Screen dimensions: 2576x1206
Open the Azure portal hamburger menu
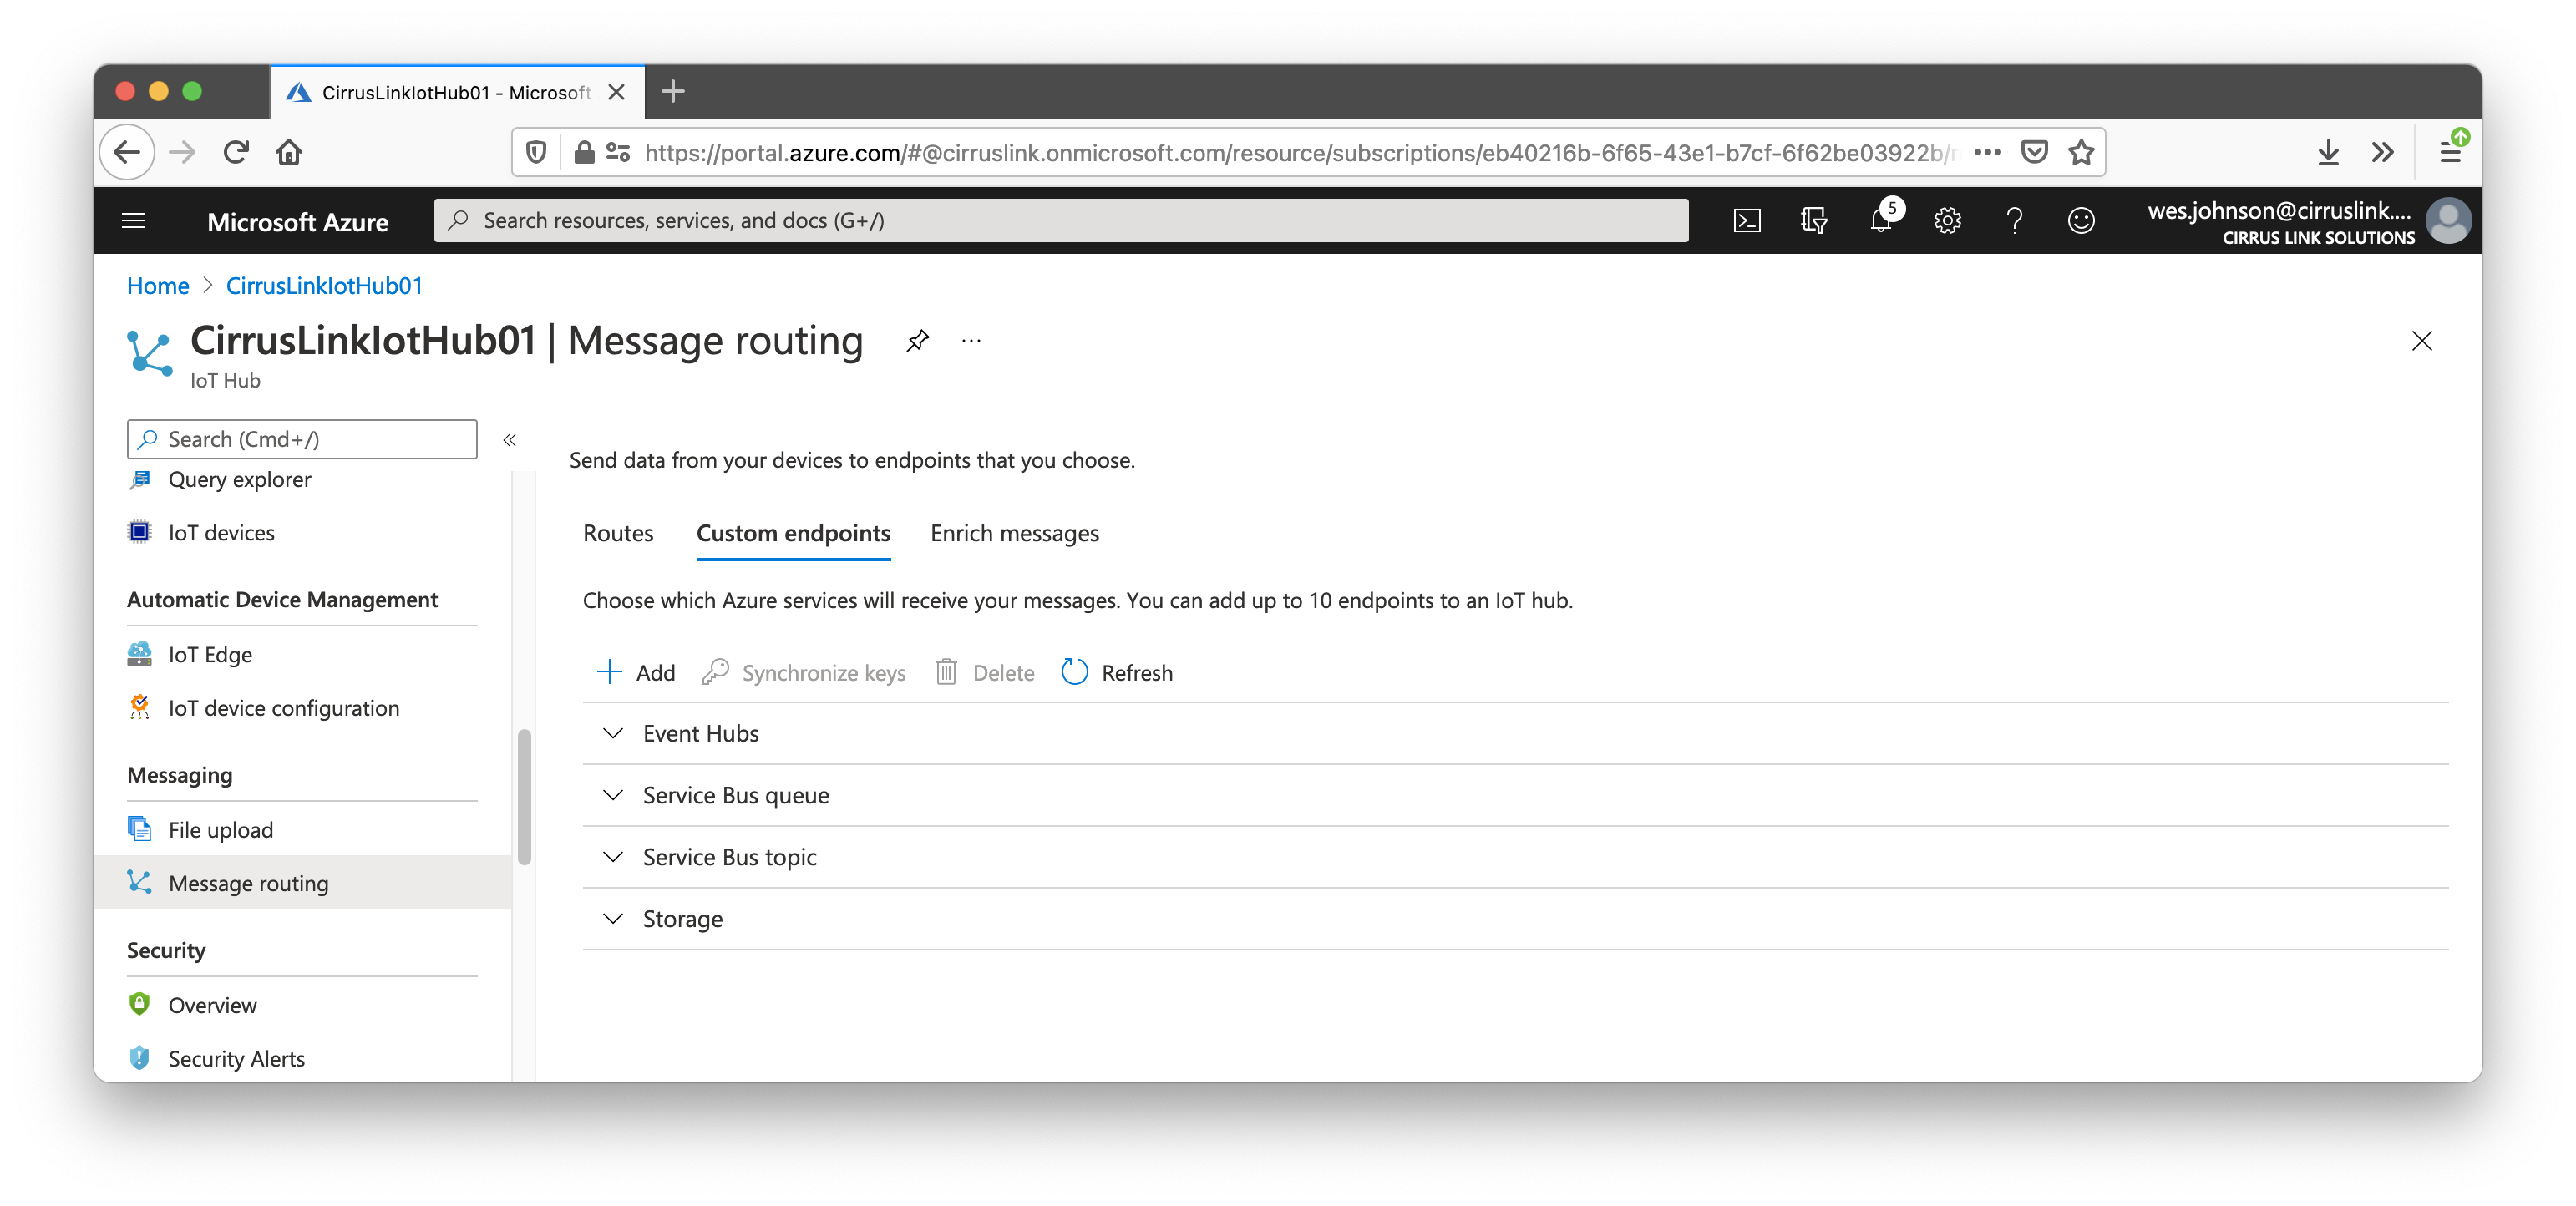point(134,221)
